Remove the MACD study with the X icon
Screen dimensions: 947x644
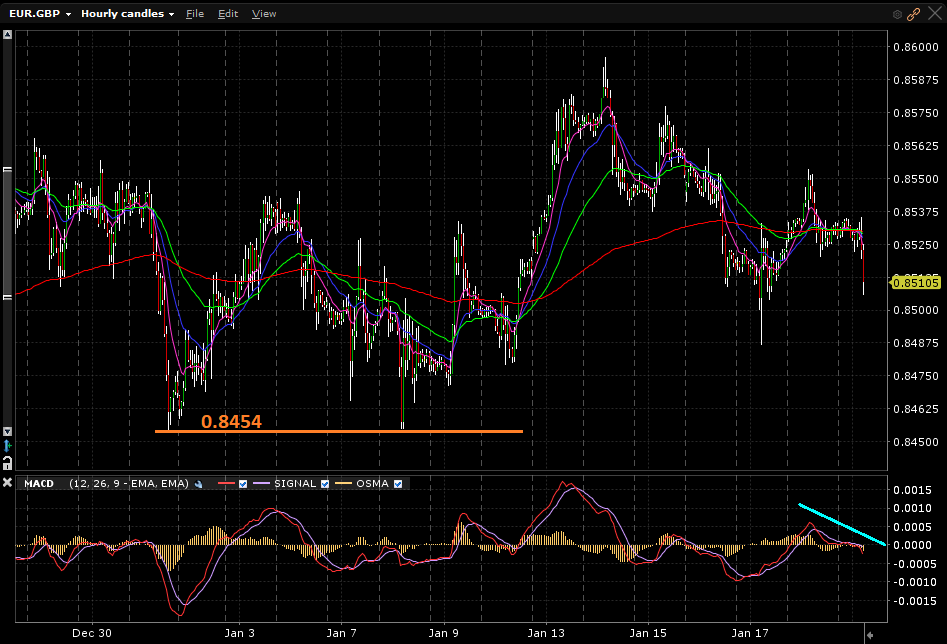(x=7, y=482)
